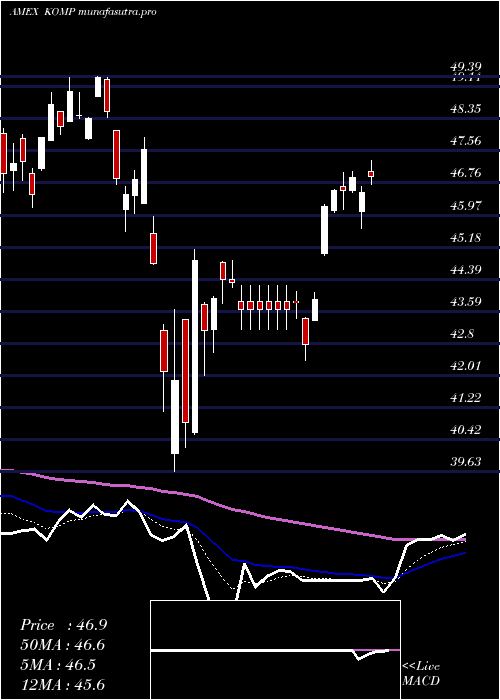Viewport: 500px width, 700px height.
Task: Select the 46.76 price level label
Action: [467, 173]
